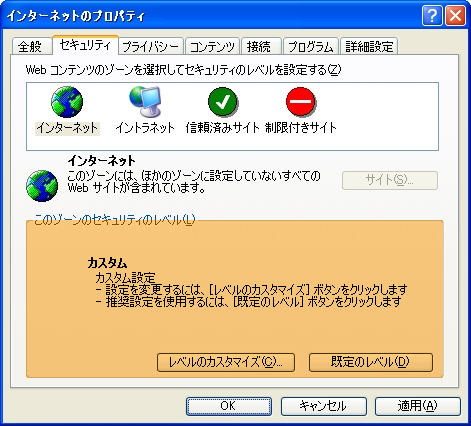
Task: Click the 既定のレベル(D) button
Action: tap(371, 362)
